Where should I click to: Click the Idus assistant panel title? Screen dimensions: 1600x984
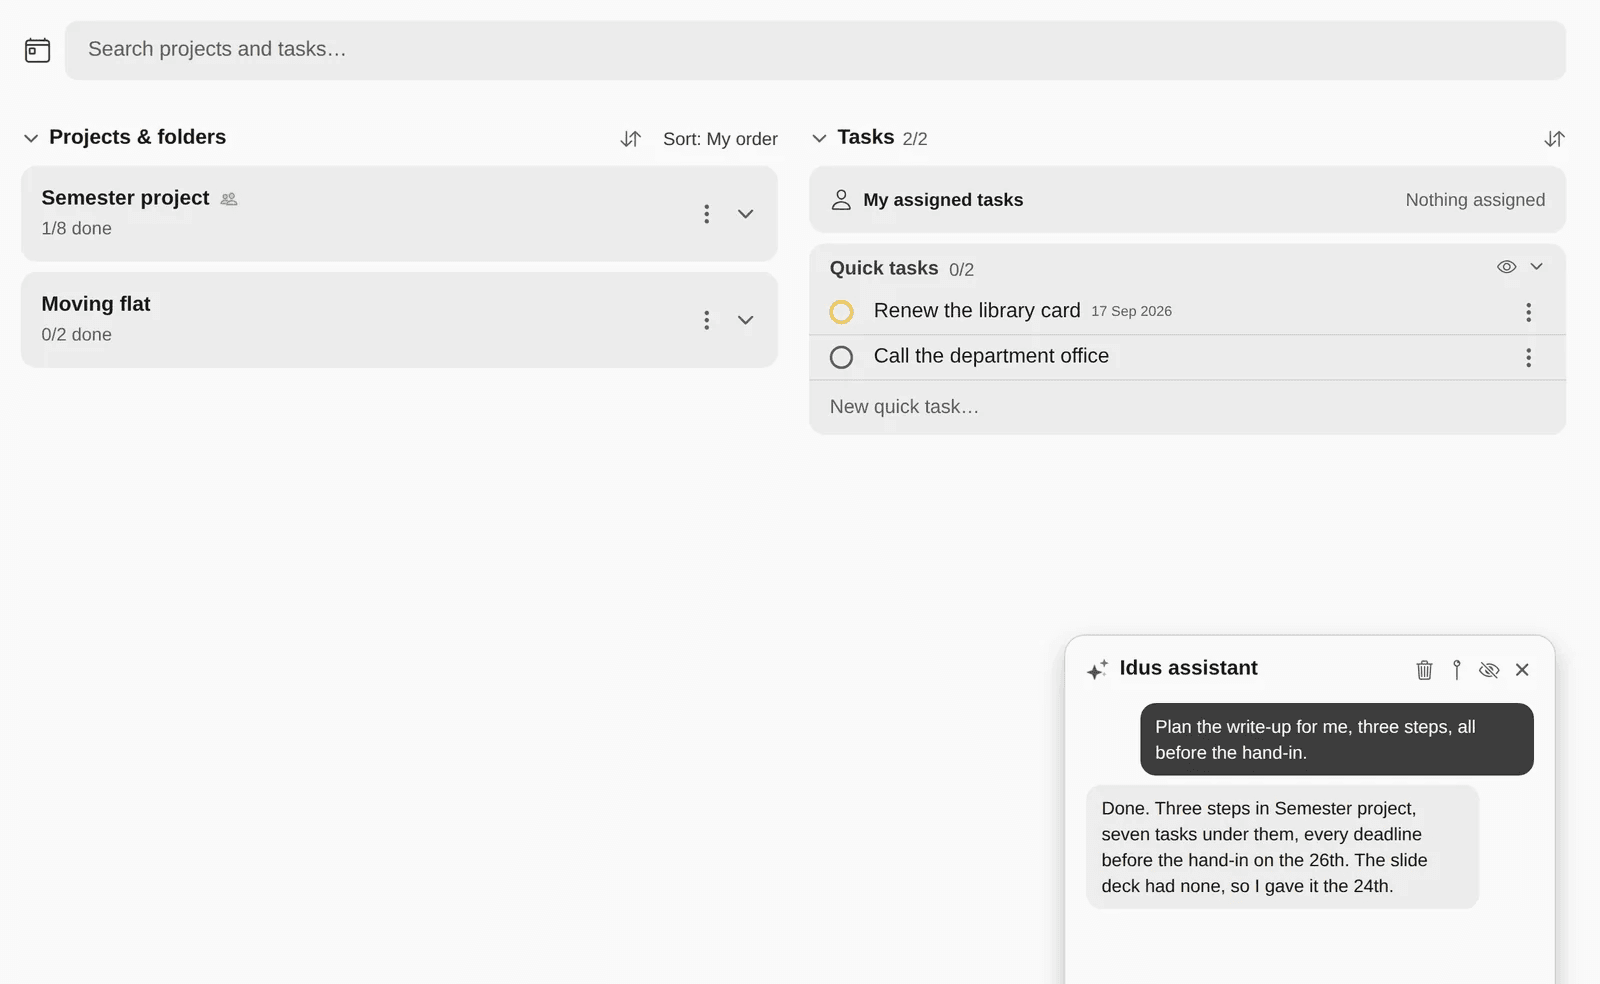(x=1188, y=668)
